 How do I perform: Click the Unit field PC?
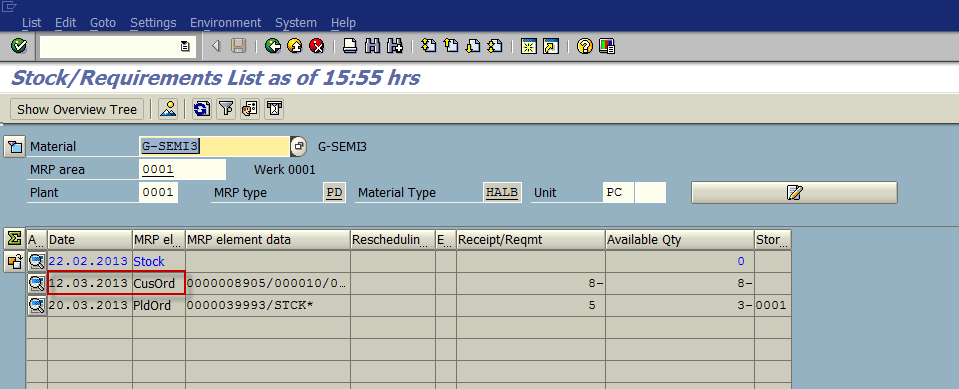point(618,193)
